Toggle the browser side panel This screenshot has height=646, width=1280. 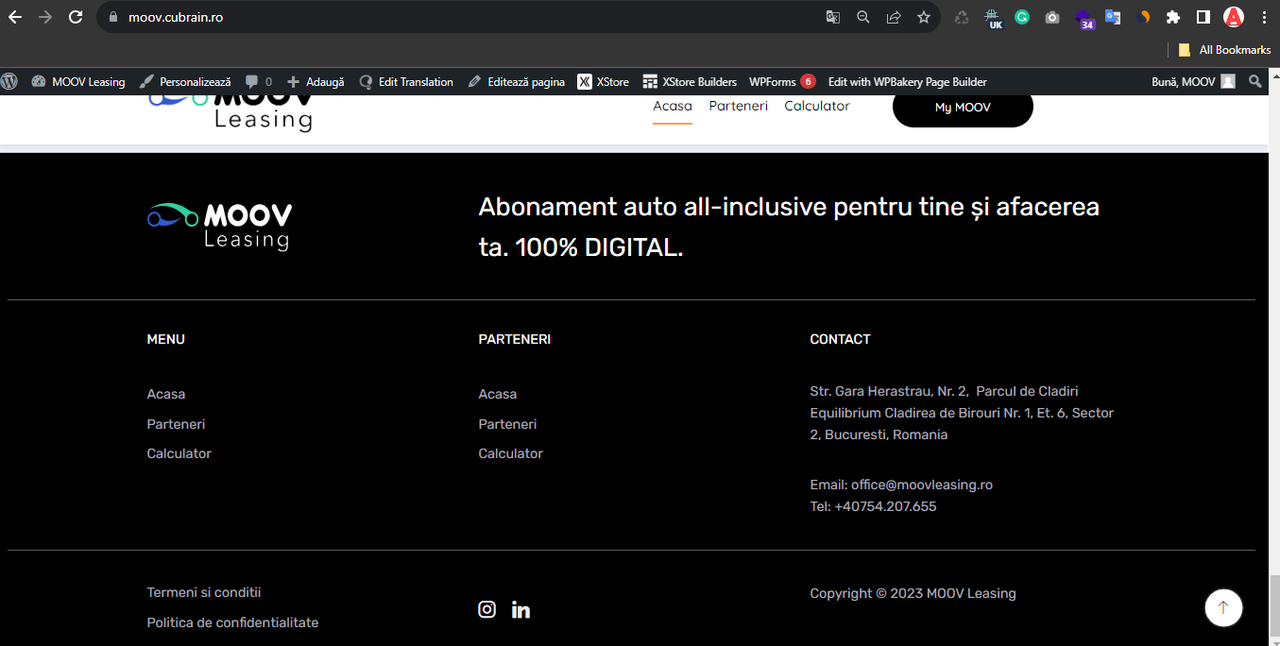1204,17
